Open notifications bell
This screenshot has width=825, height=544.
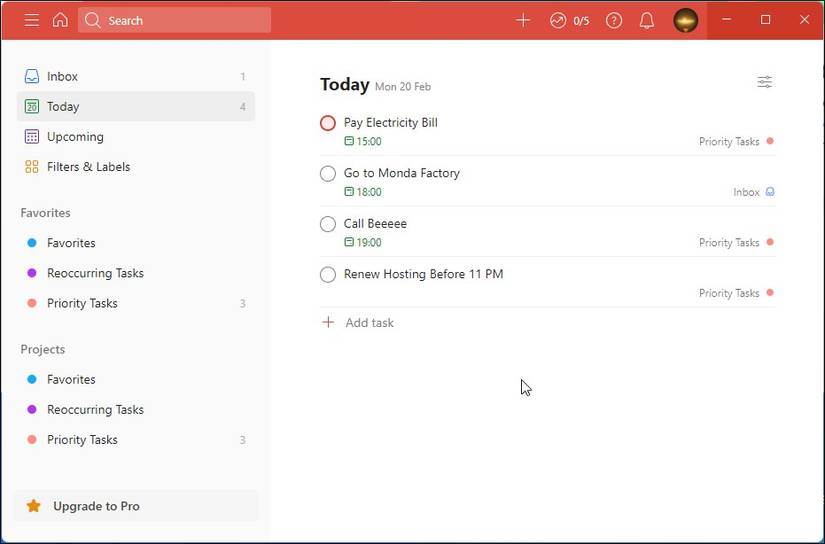click(647, 21)
